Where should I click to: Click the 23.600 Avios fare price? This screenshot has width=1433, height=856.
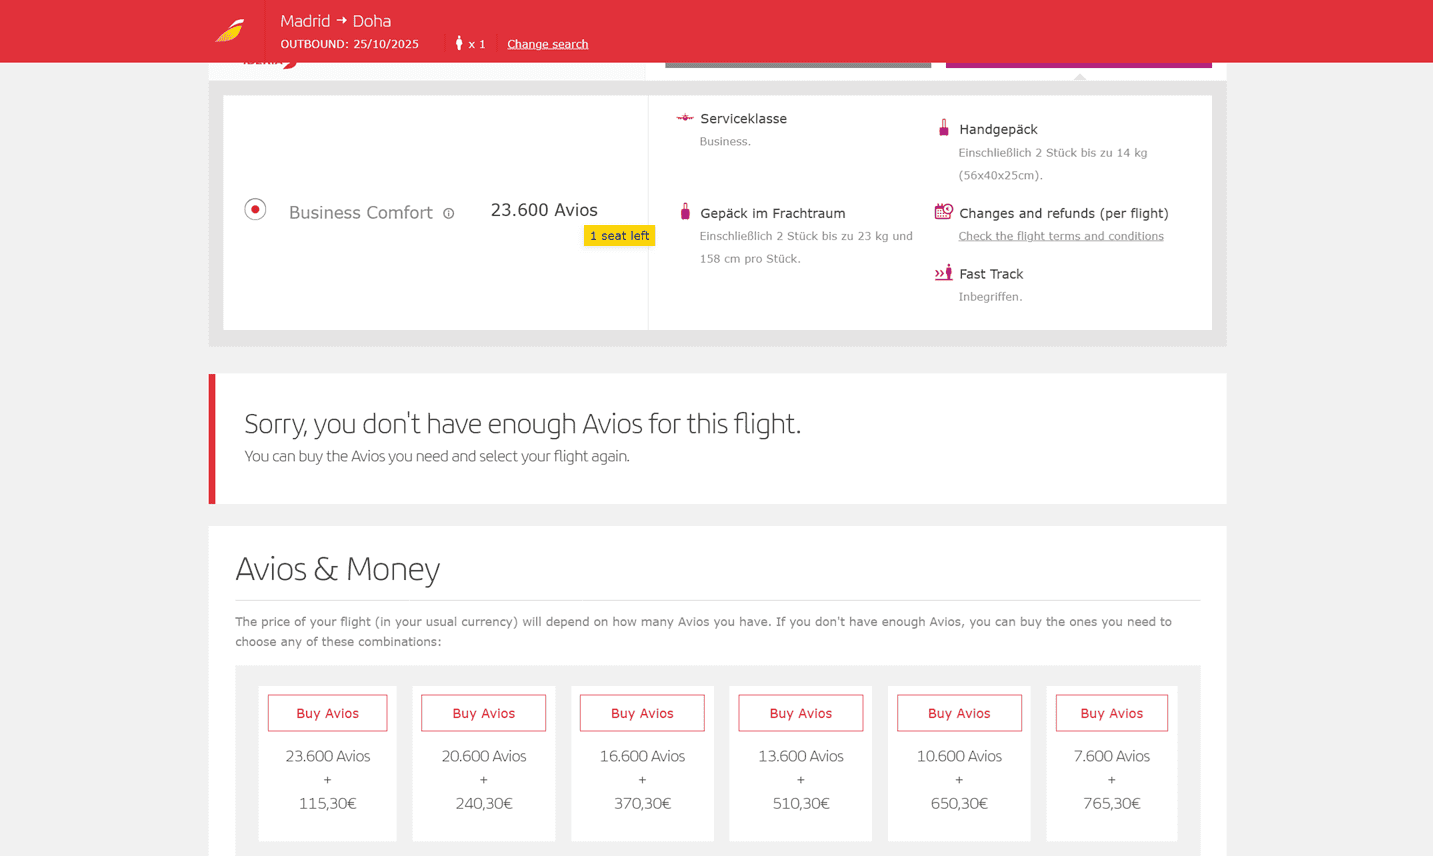[544, 210]
